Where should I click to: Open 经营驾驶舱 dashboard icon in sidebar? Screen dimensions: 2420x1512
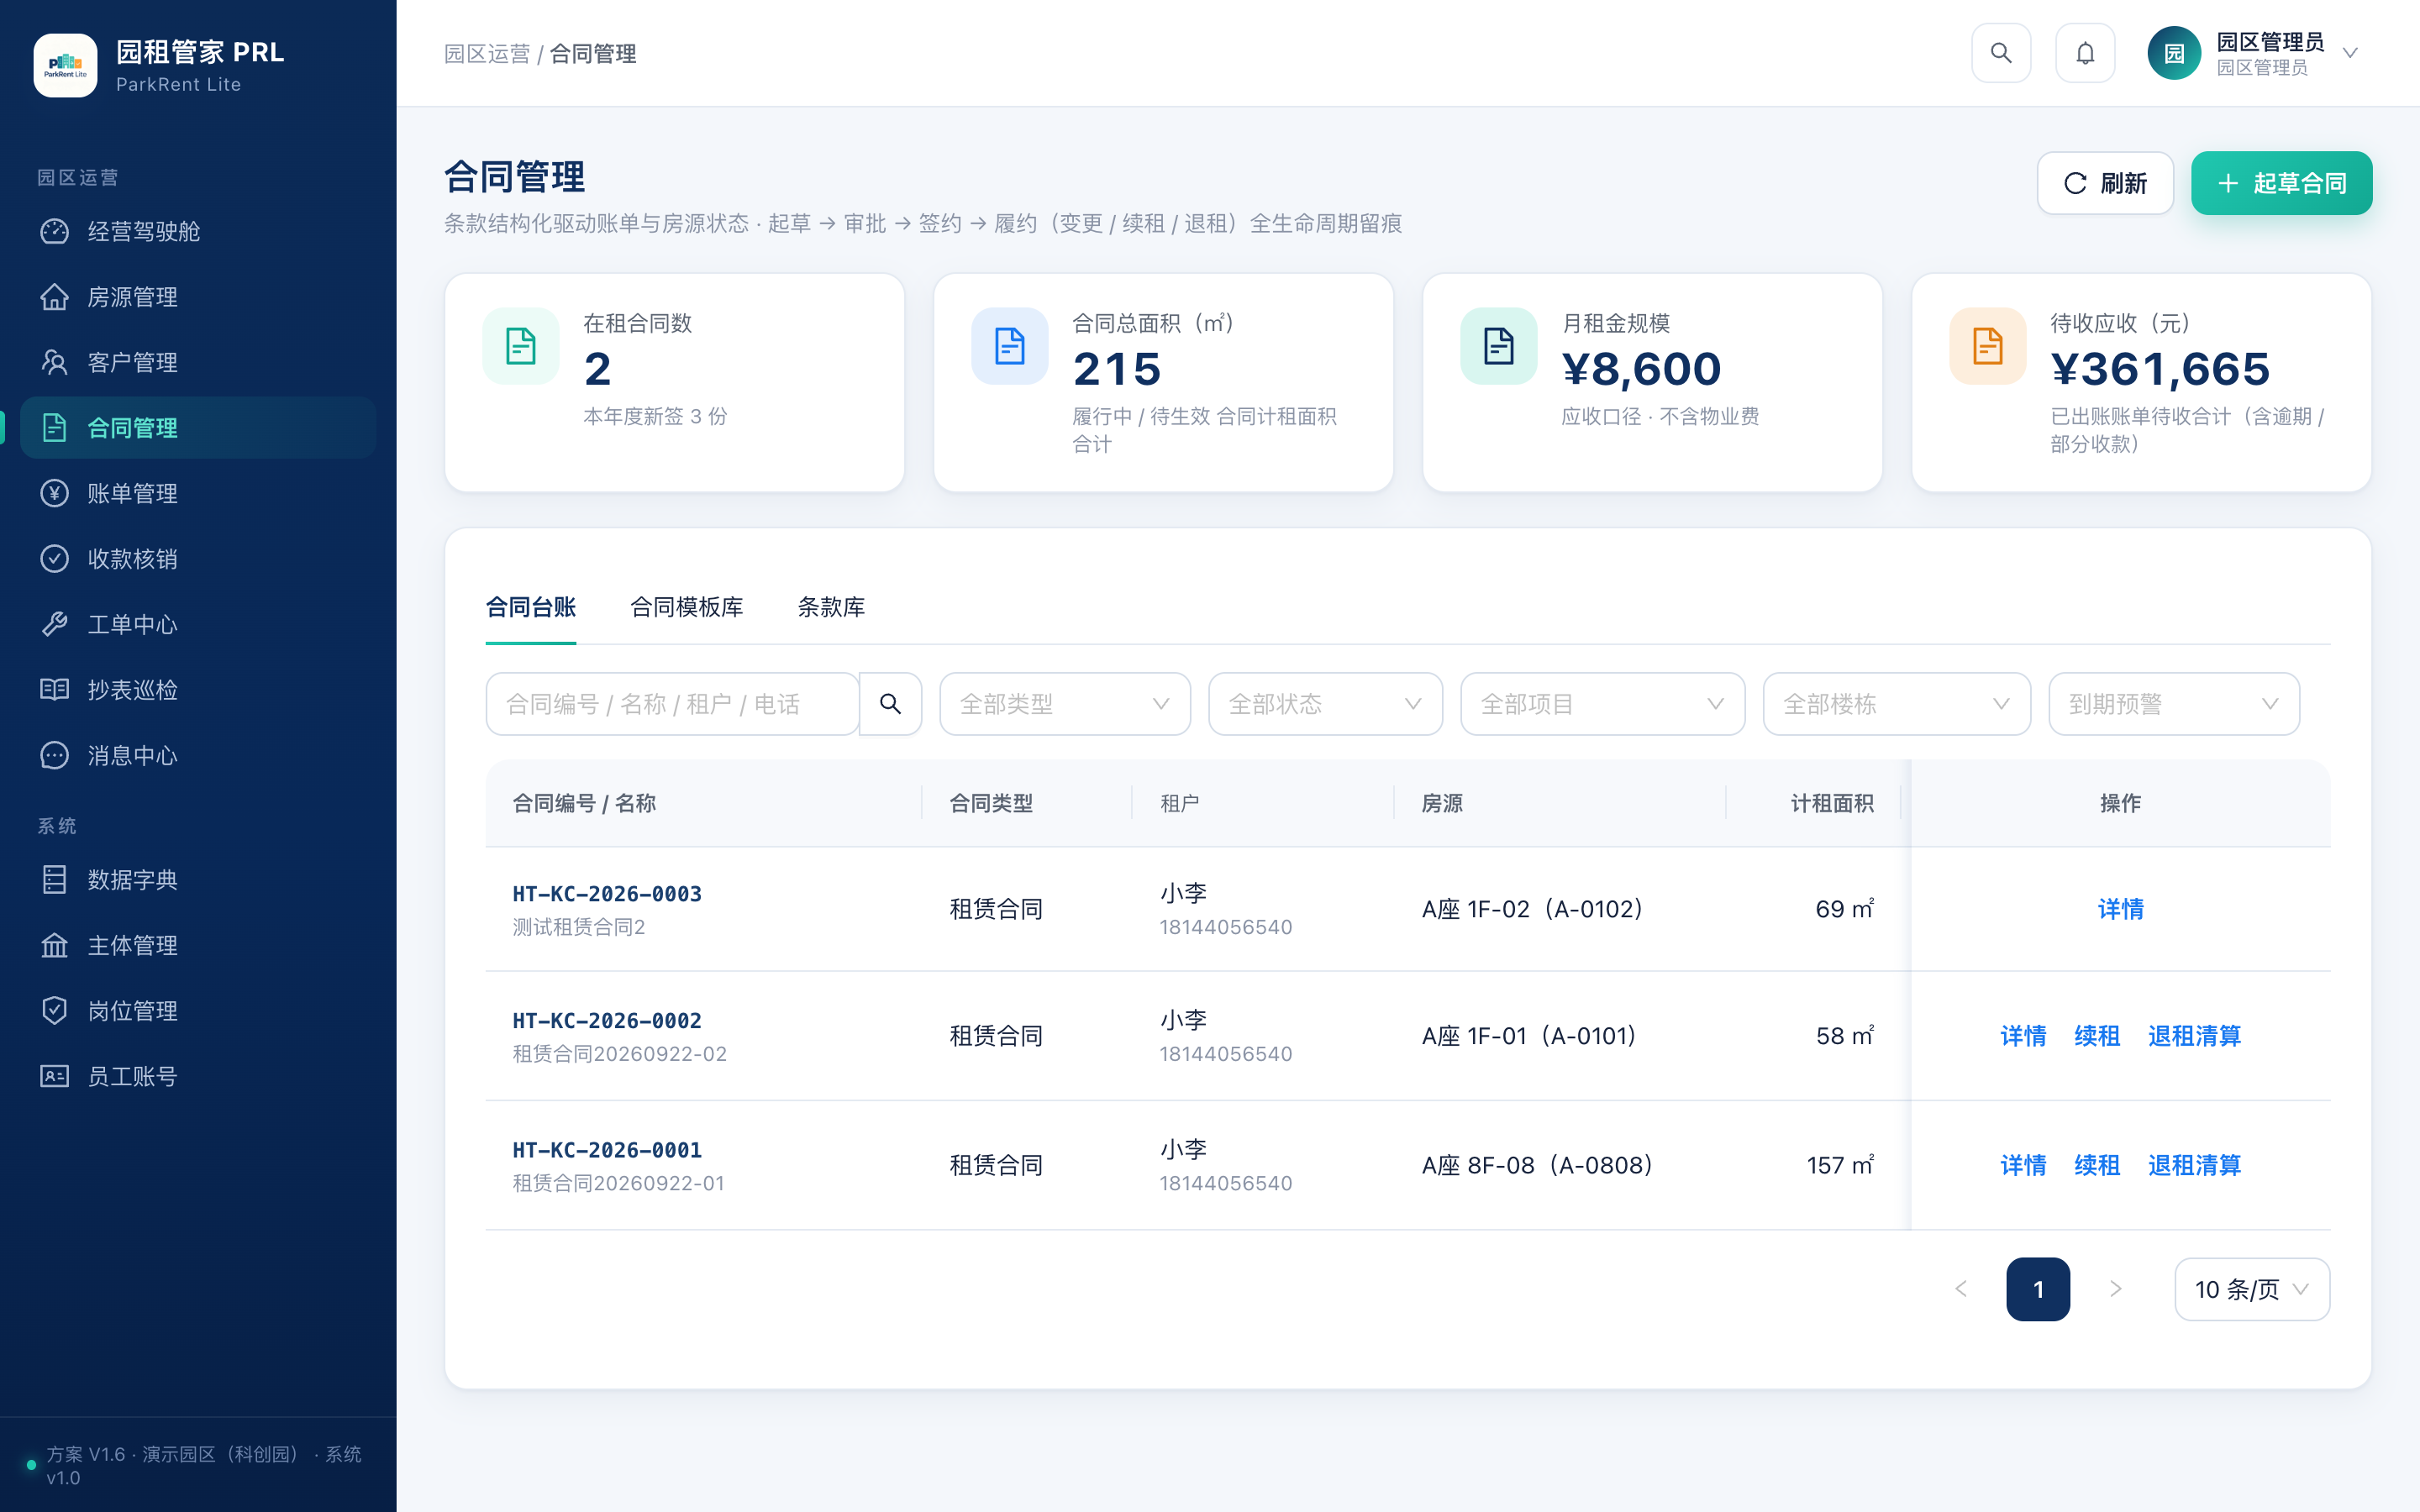tap(54, 231)
